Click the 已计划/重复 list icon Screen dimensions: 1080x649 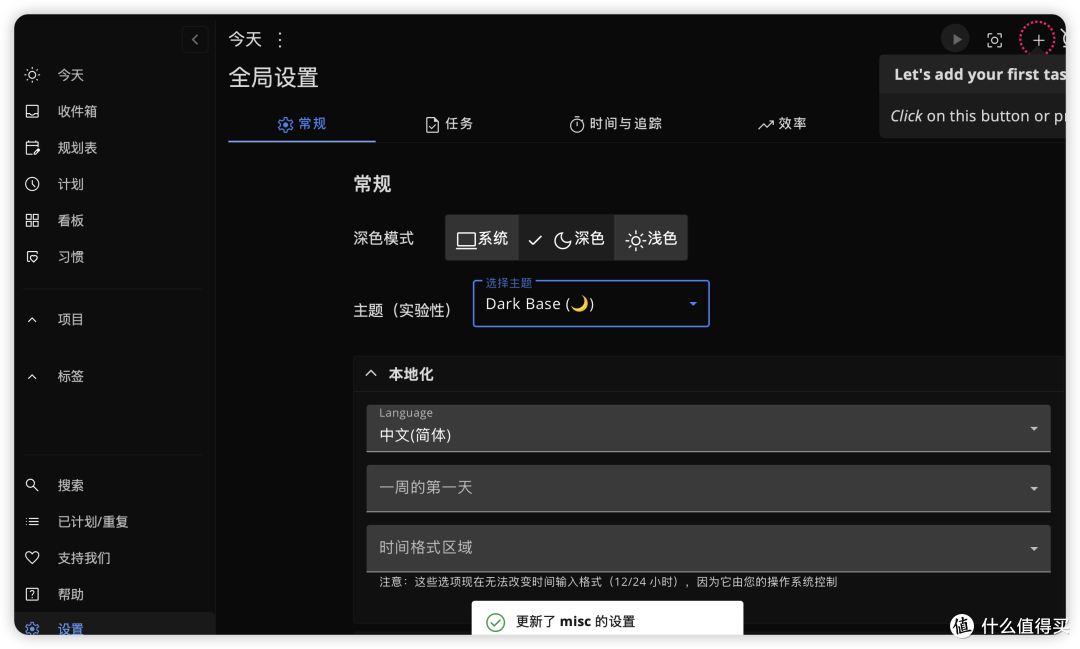(x=32, y=522)
